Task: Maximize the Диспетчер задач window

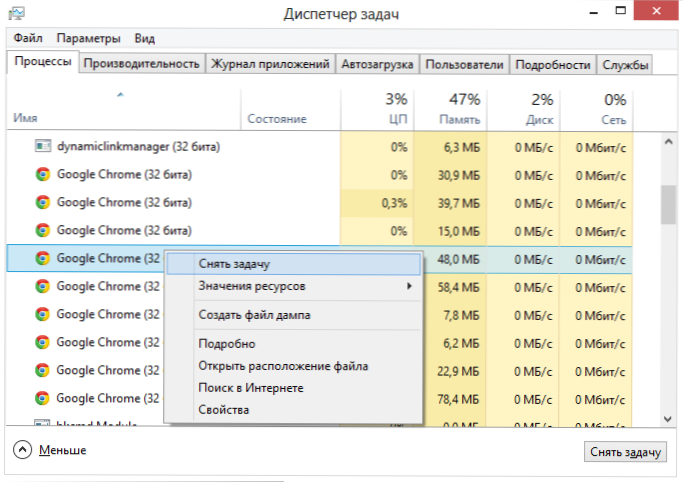Action: pyautogui.click(x=620, y=10)
